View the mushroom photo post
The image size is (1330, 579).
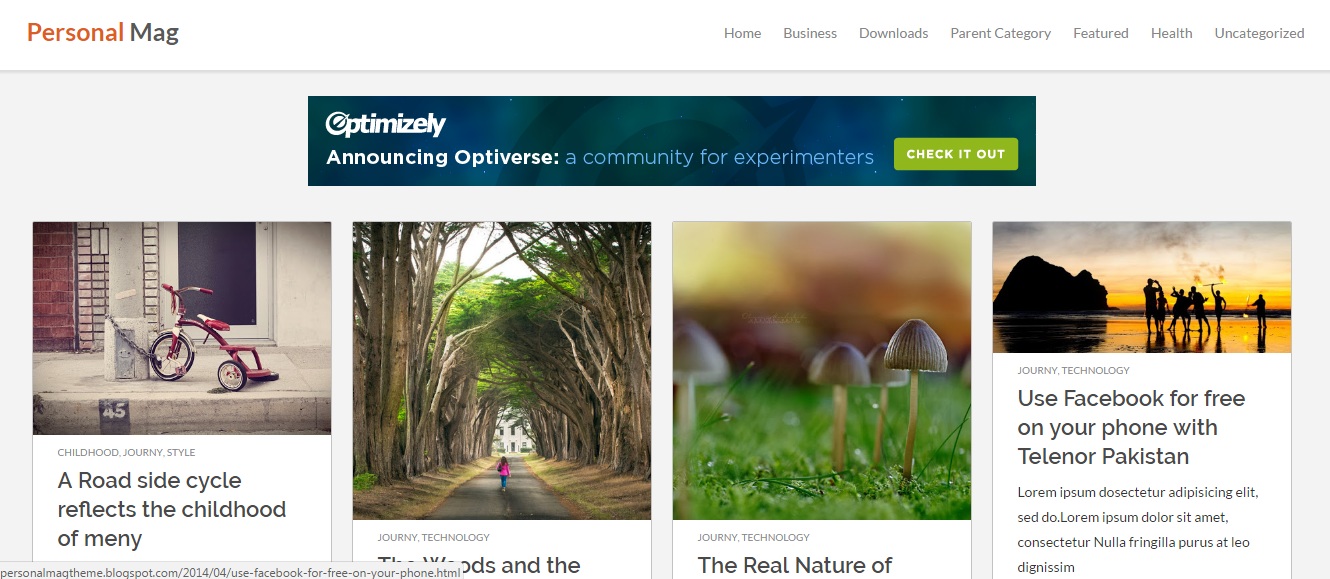coord(822,371)
